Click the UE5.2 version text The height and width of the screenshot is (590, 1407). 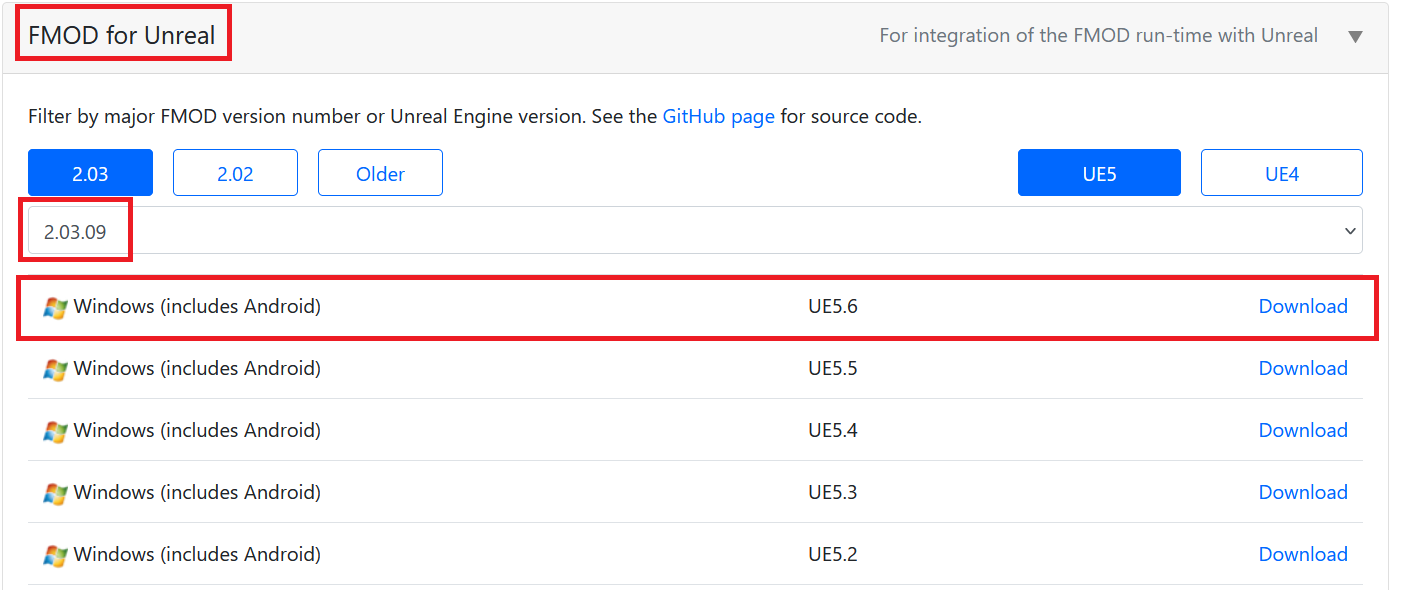pyautogui.click(x=833, y=554)
